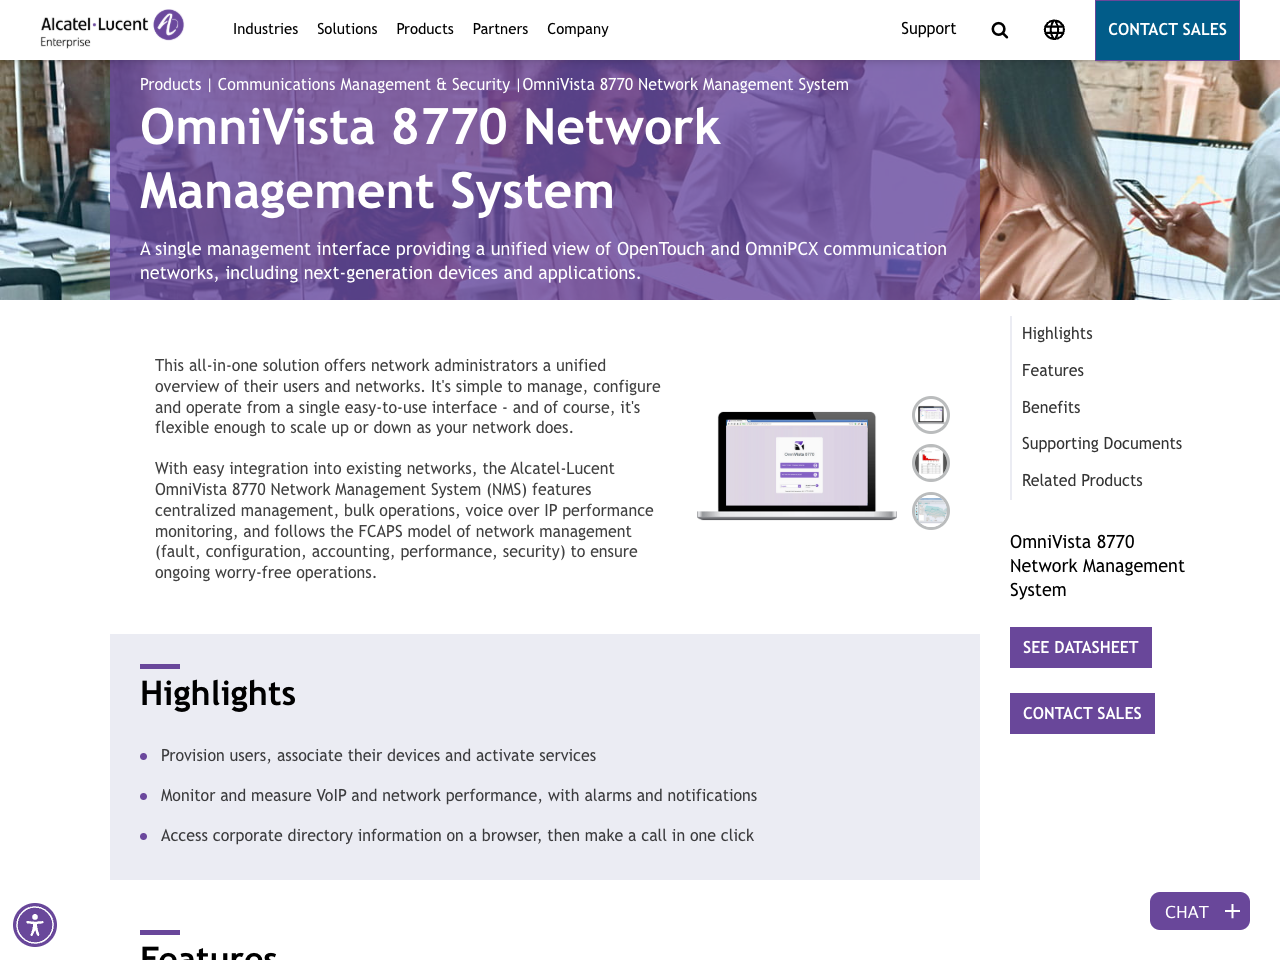
Task: Jump to Features in side navigation
Action: pos(1053,370)
